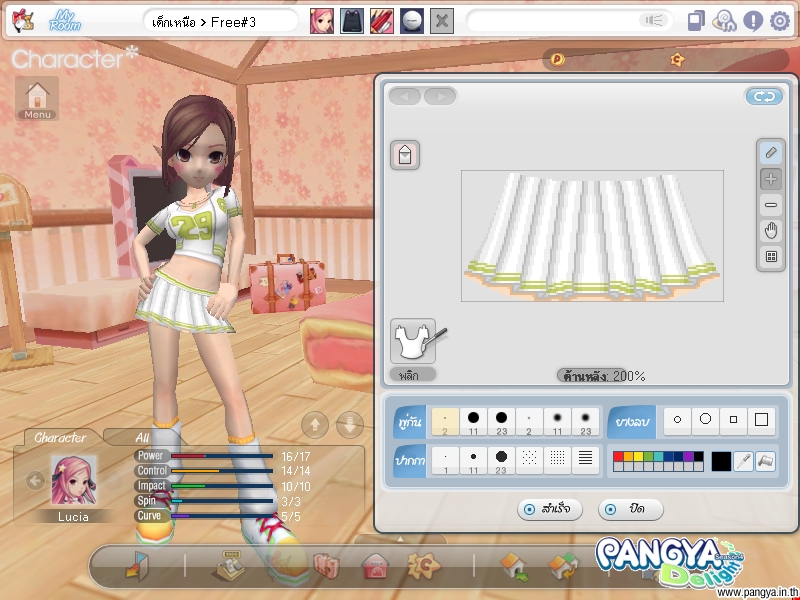Image resolution: width=800 pixels, height=600 pixels.
Task: Select the paint bucket fill tool
Action: pos(765,461)
